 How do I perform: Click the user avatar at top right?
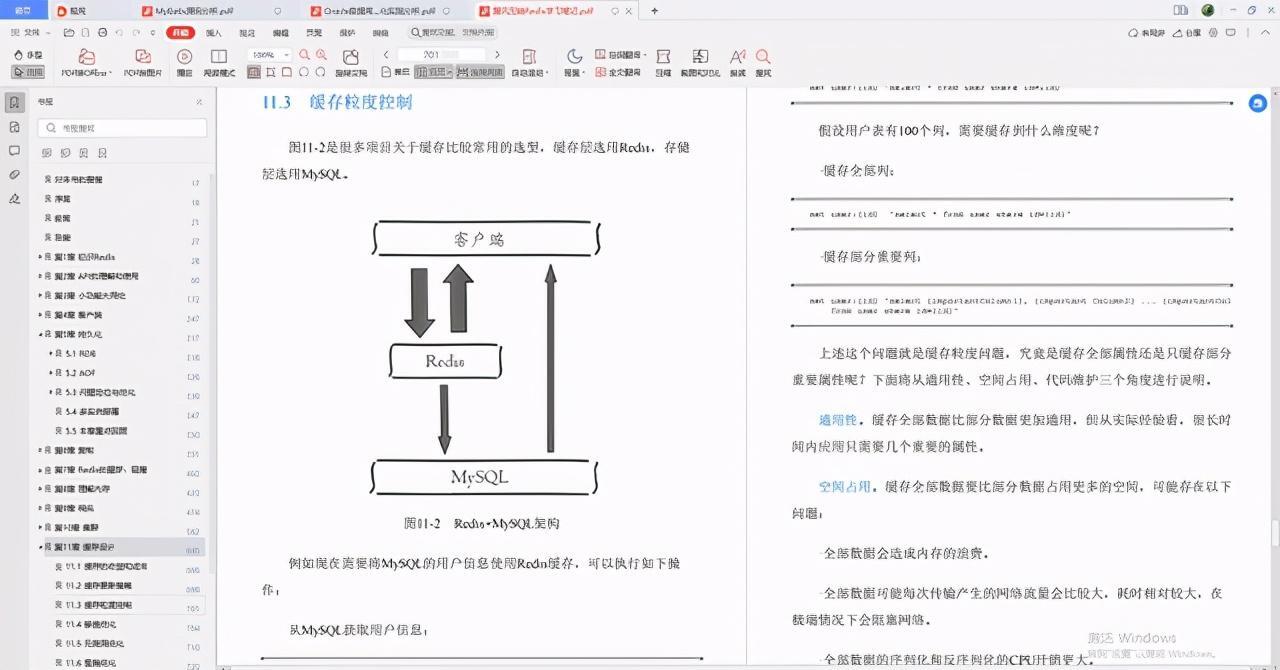coord(1207,10)
